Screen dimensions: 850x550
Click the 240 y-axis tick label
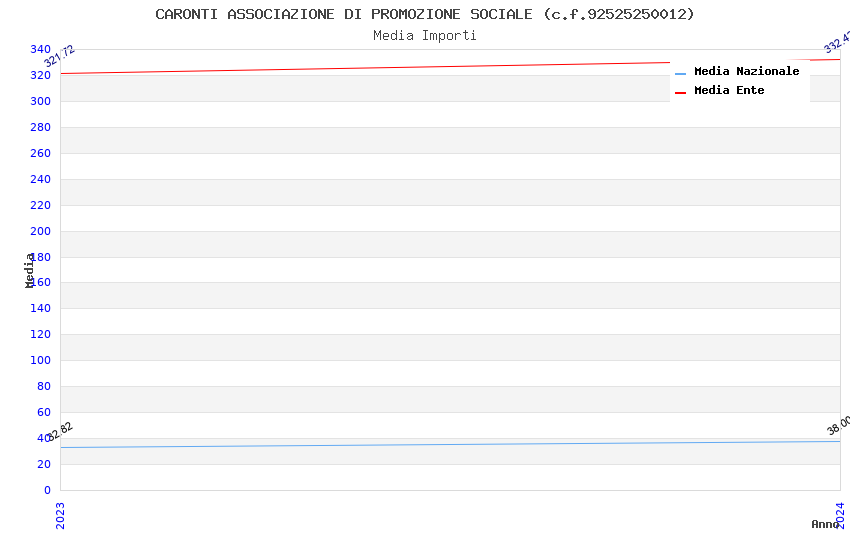click(41, 179)
